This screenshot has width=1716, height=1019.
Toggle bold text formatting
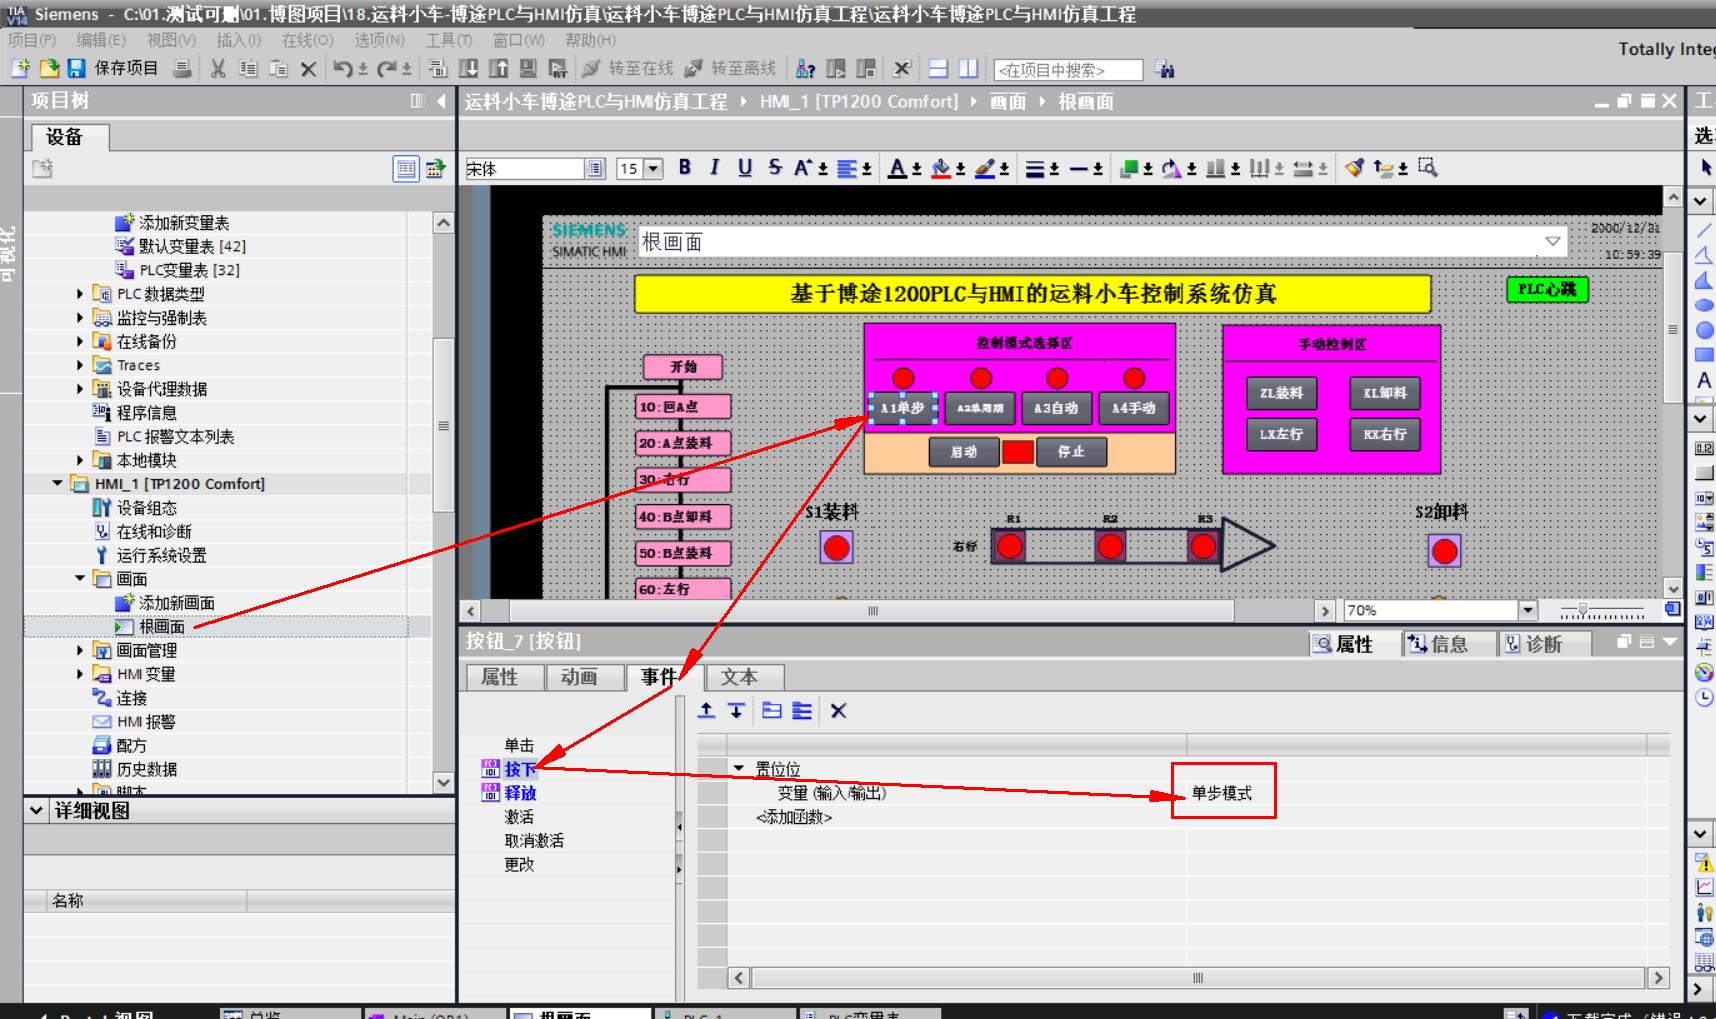click(x=685, y=168)
